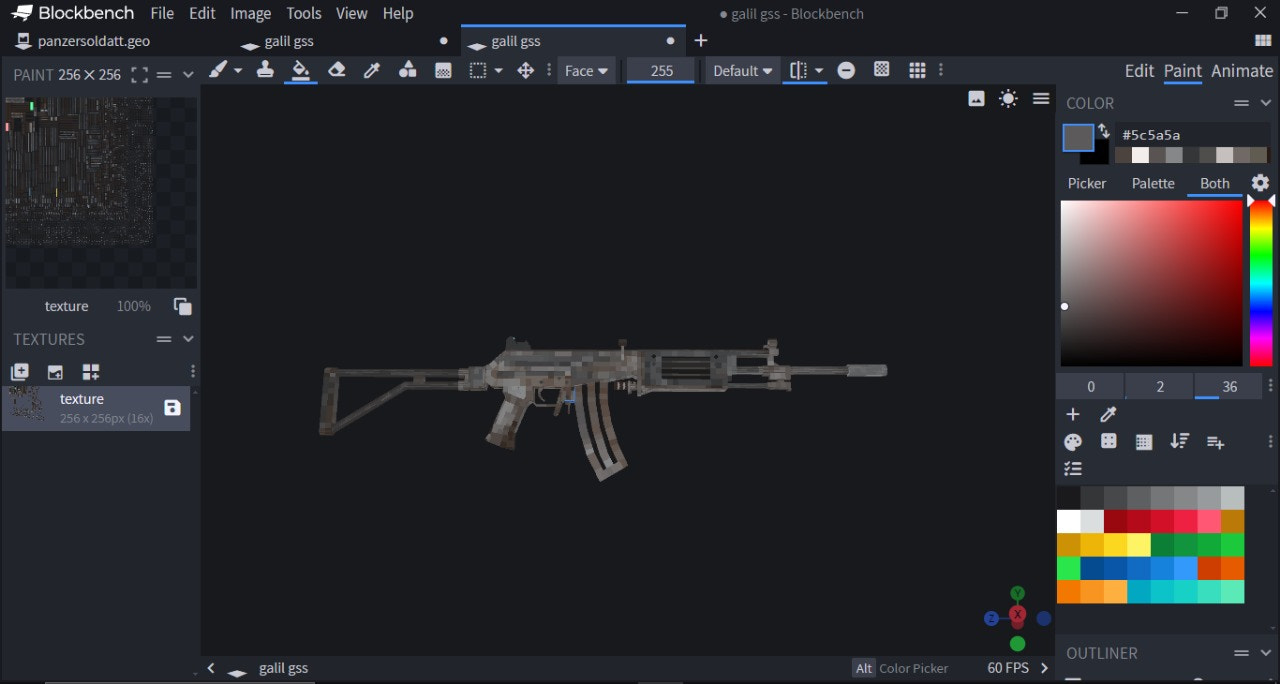Save the texture using the disk icon

172,408
